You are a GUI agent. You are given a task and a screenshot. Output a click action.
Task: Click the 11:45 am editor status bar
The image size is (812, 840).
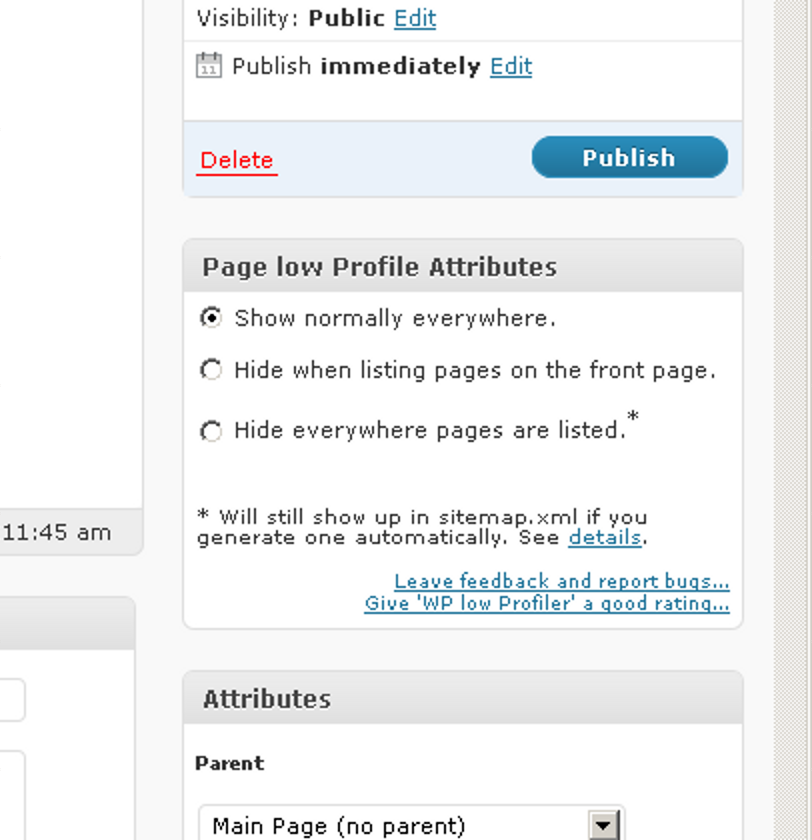pyautogui.click(x=71, y=532)
